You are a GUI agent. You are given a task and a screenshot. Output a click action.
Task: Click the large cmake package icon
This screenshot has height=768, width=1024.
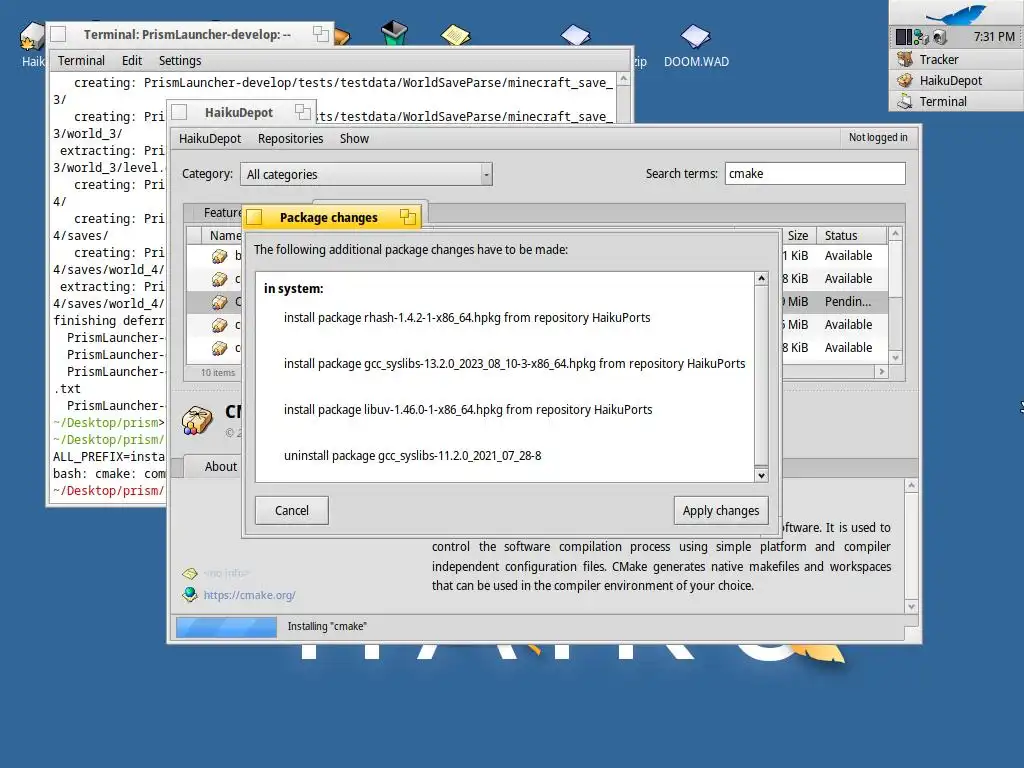tap(197, 420)
